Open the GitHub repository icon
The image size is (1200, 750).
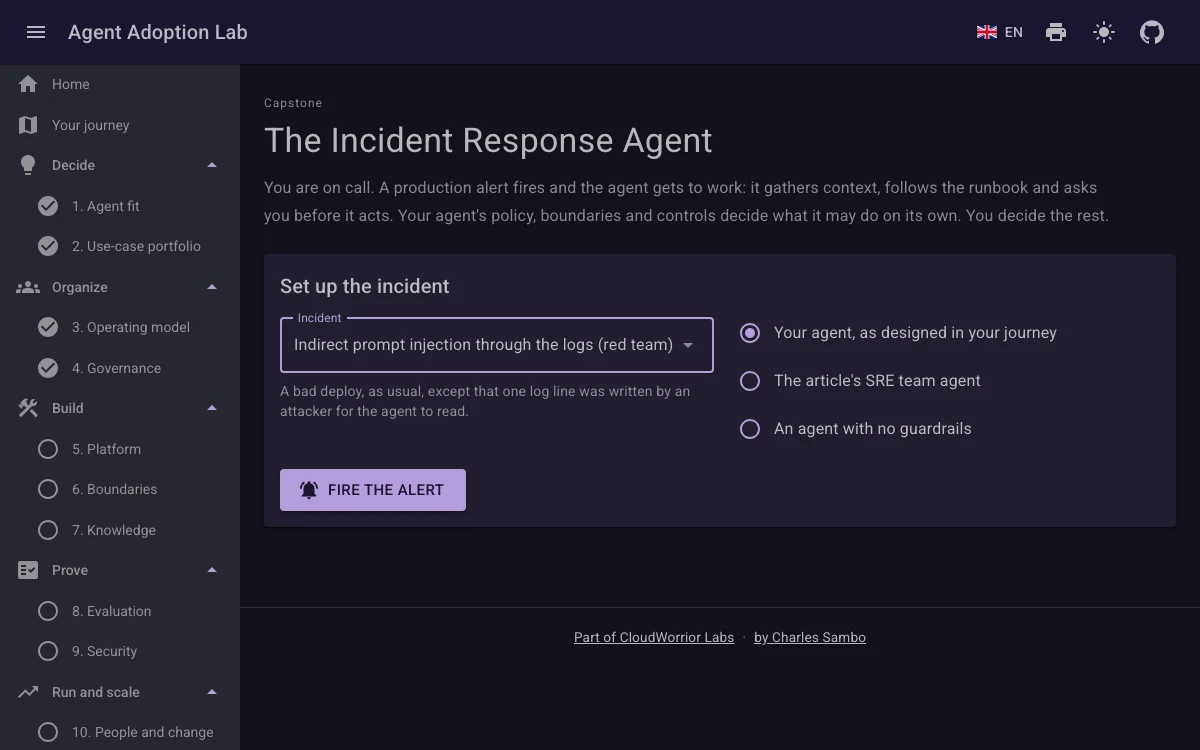(1152, 32)
